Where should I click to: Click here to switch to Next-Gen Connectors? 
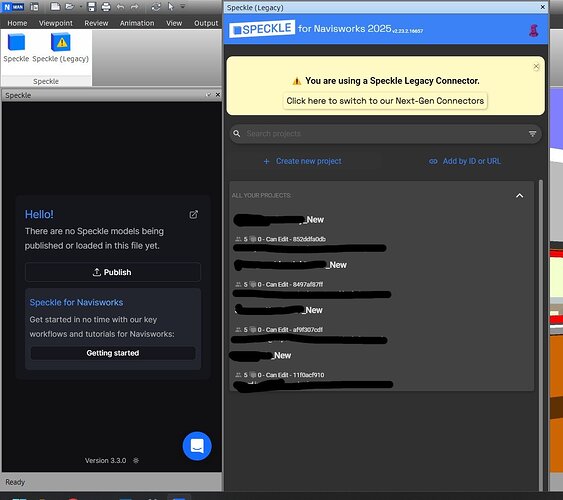point(385,101)
